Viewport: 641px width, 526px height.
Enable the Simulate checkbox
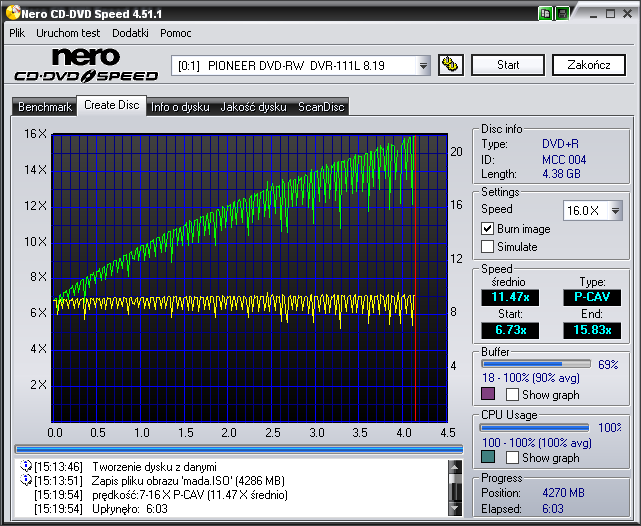click(487, 246)
